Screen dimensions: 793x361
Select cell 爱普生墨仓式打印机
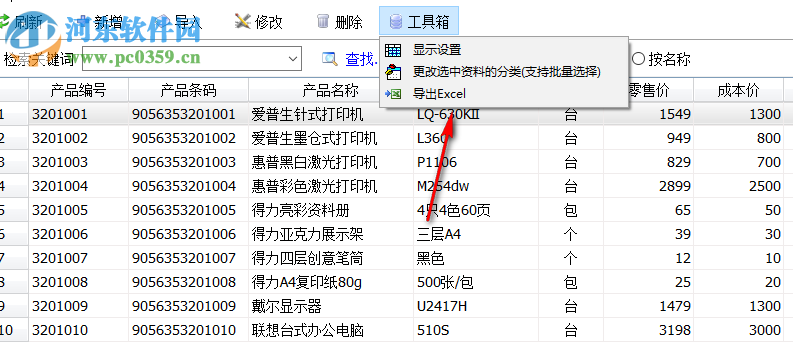(x=331, y=138)
